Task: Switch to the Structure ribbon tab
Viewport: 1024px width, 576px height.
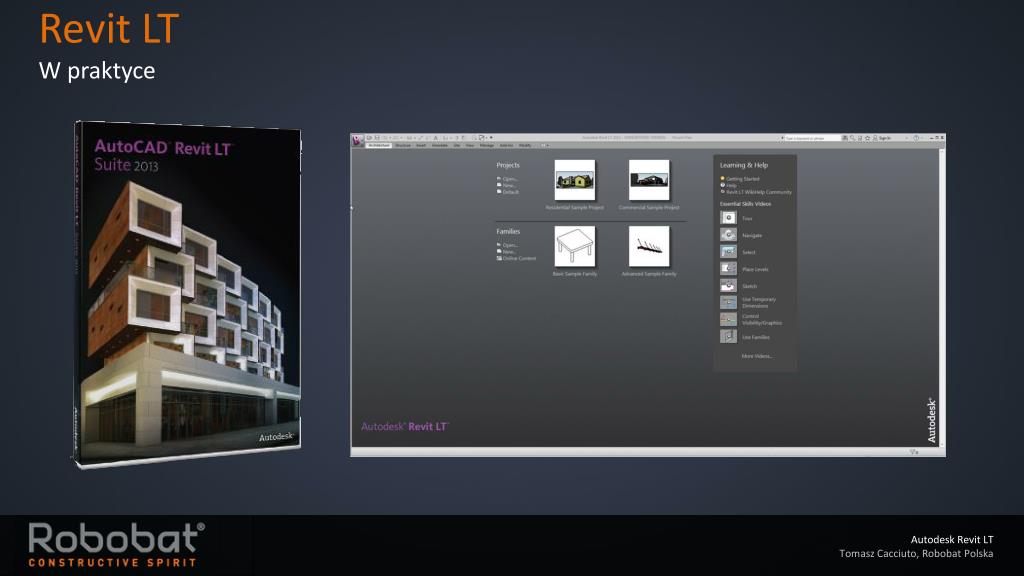Action: pyautogui.click(x=403, y=146)
